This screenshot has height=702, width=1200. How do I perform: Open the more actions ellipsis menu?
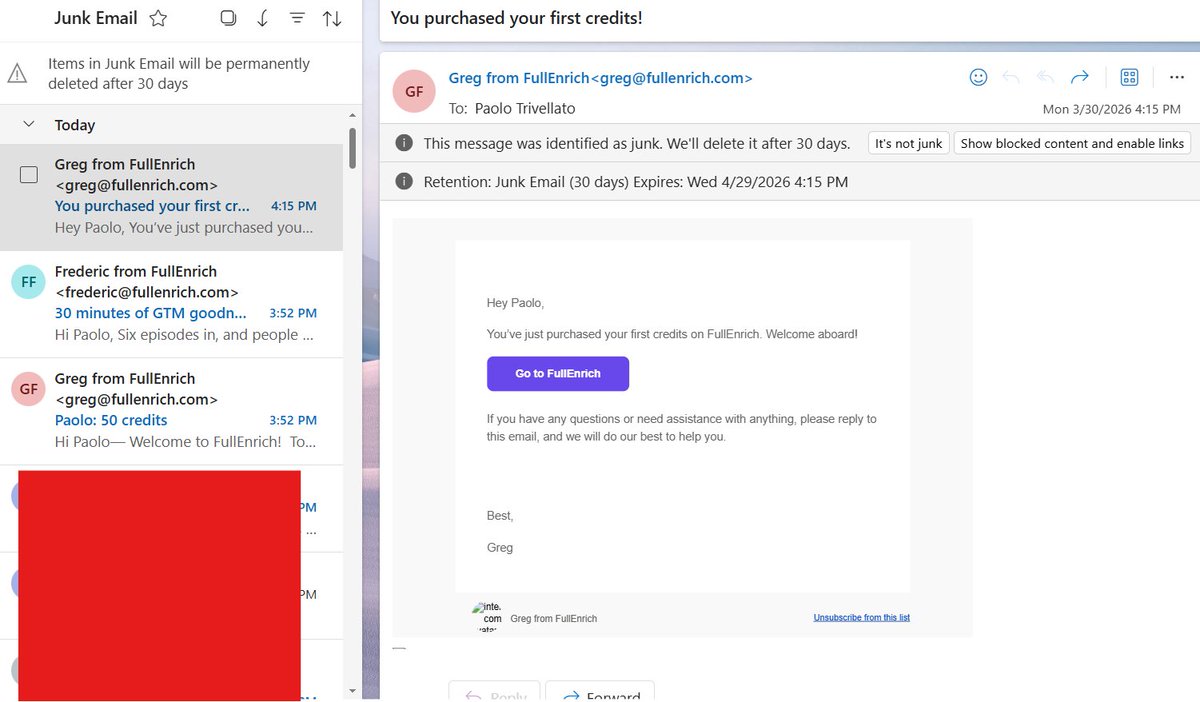tap(1176, 77)
